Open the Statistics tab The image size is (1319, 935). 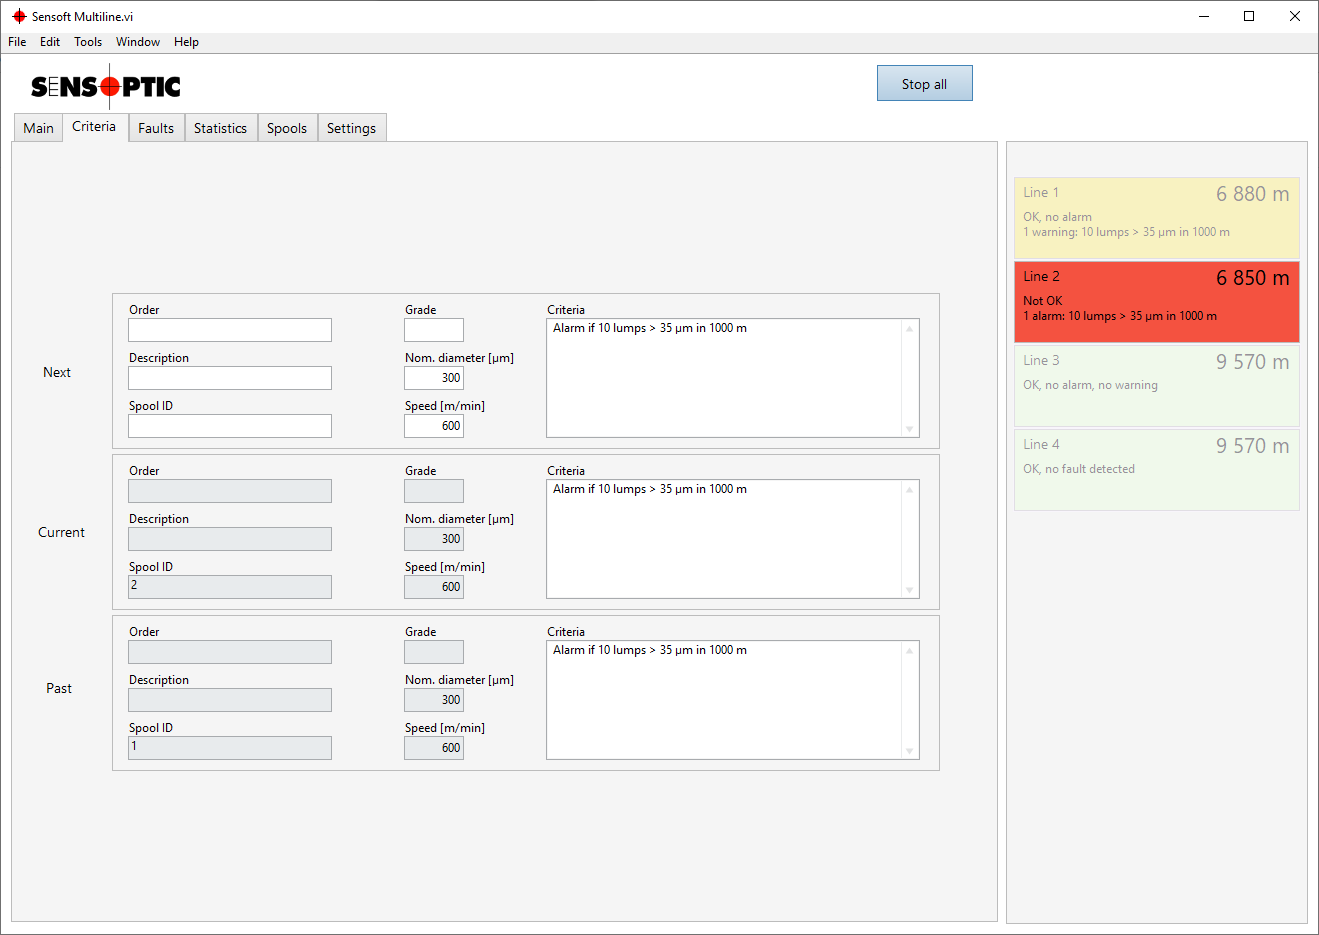[220, 128]
